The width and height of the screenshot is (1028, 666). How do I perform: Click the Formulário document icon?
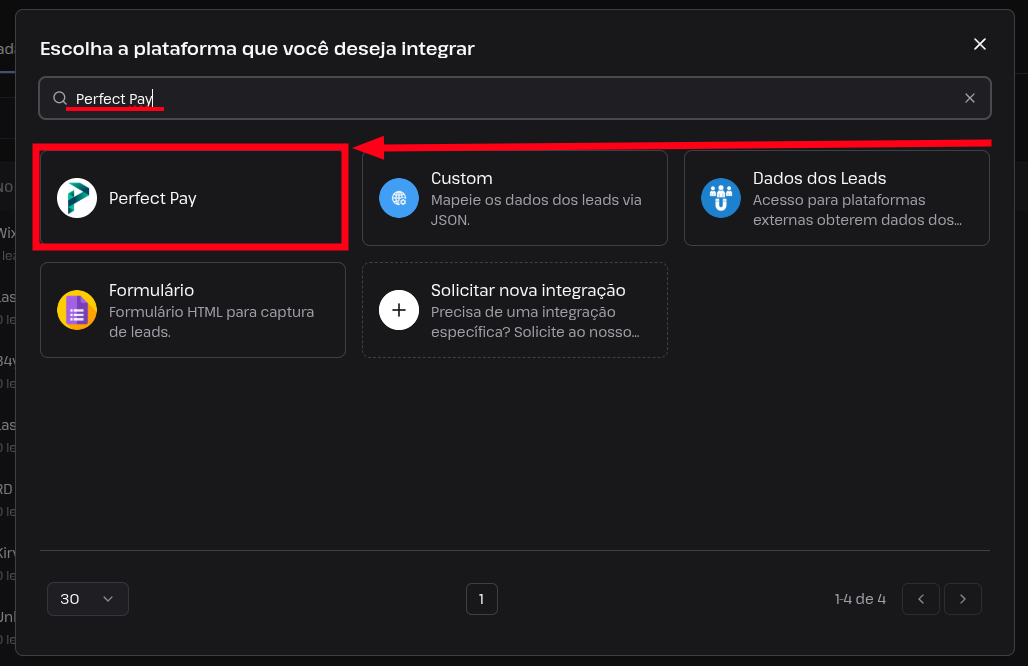[x=77, y=310]
